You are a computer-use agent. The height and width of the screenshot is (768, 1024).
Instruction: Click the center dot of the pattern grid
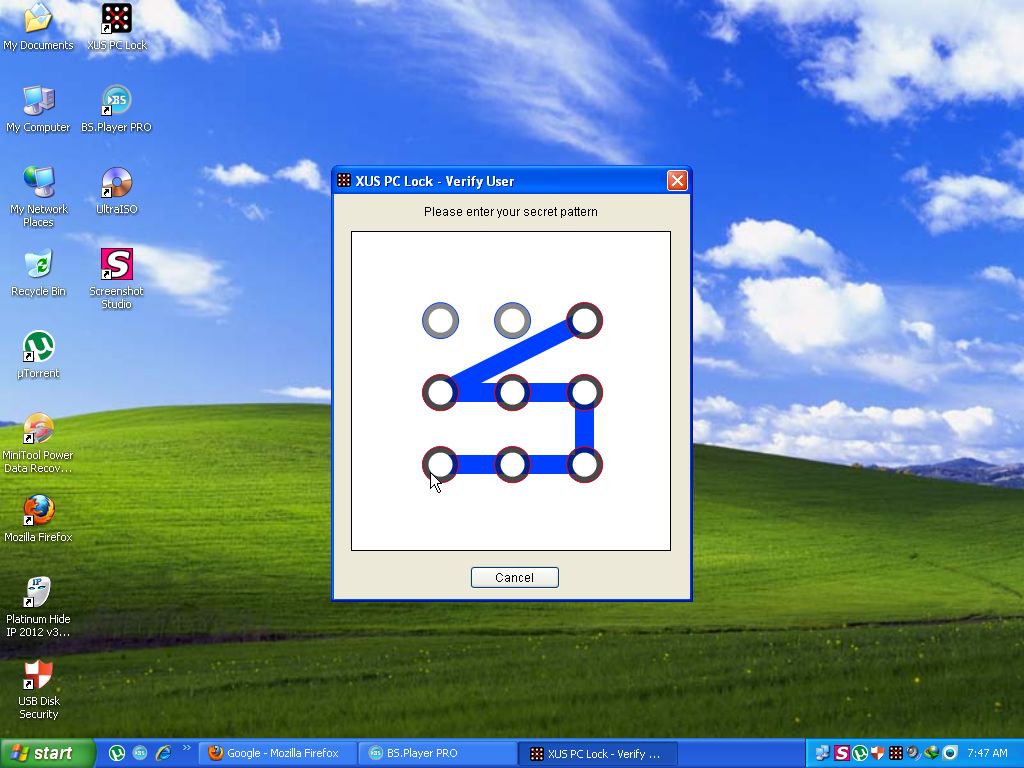pyautogui.click(x=512, y=392)
